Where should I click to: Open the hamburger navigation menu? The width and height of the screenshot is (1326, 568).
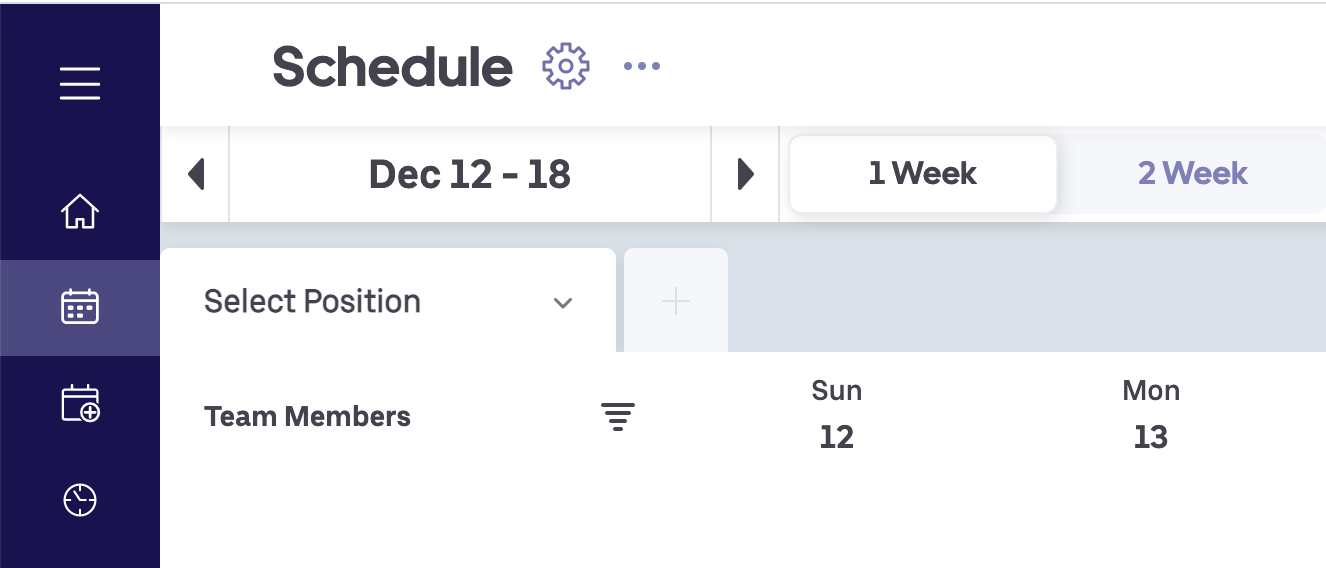80,83
